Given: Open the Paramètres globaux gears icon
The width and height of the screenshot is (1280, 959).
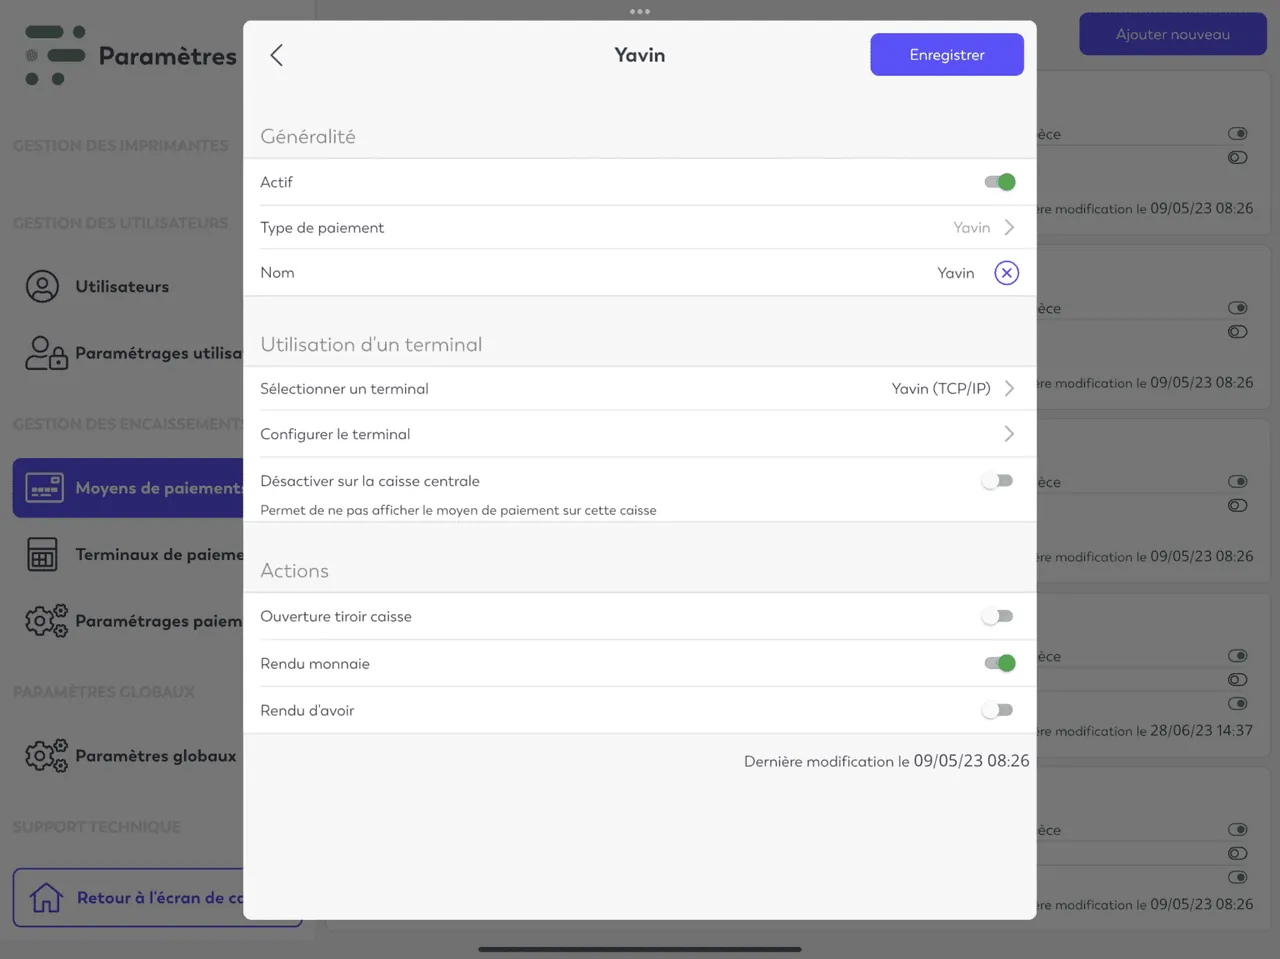Looking at the screenshot, I should (x=46, y=756).
